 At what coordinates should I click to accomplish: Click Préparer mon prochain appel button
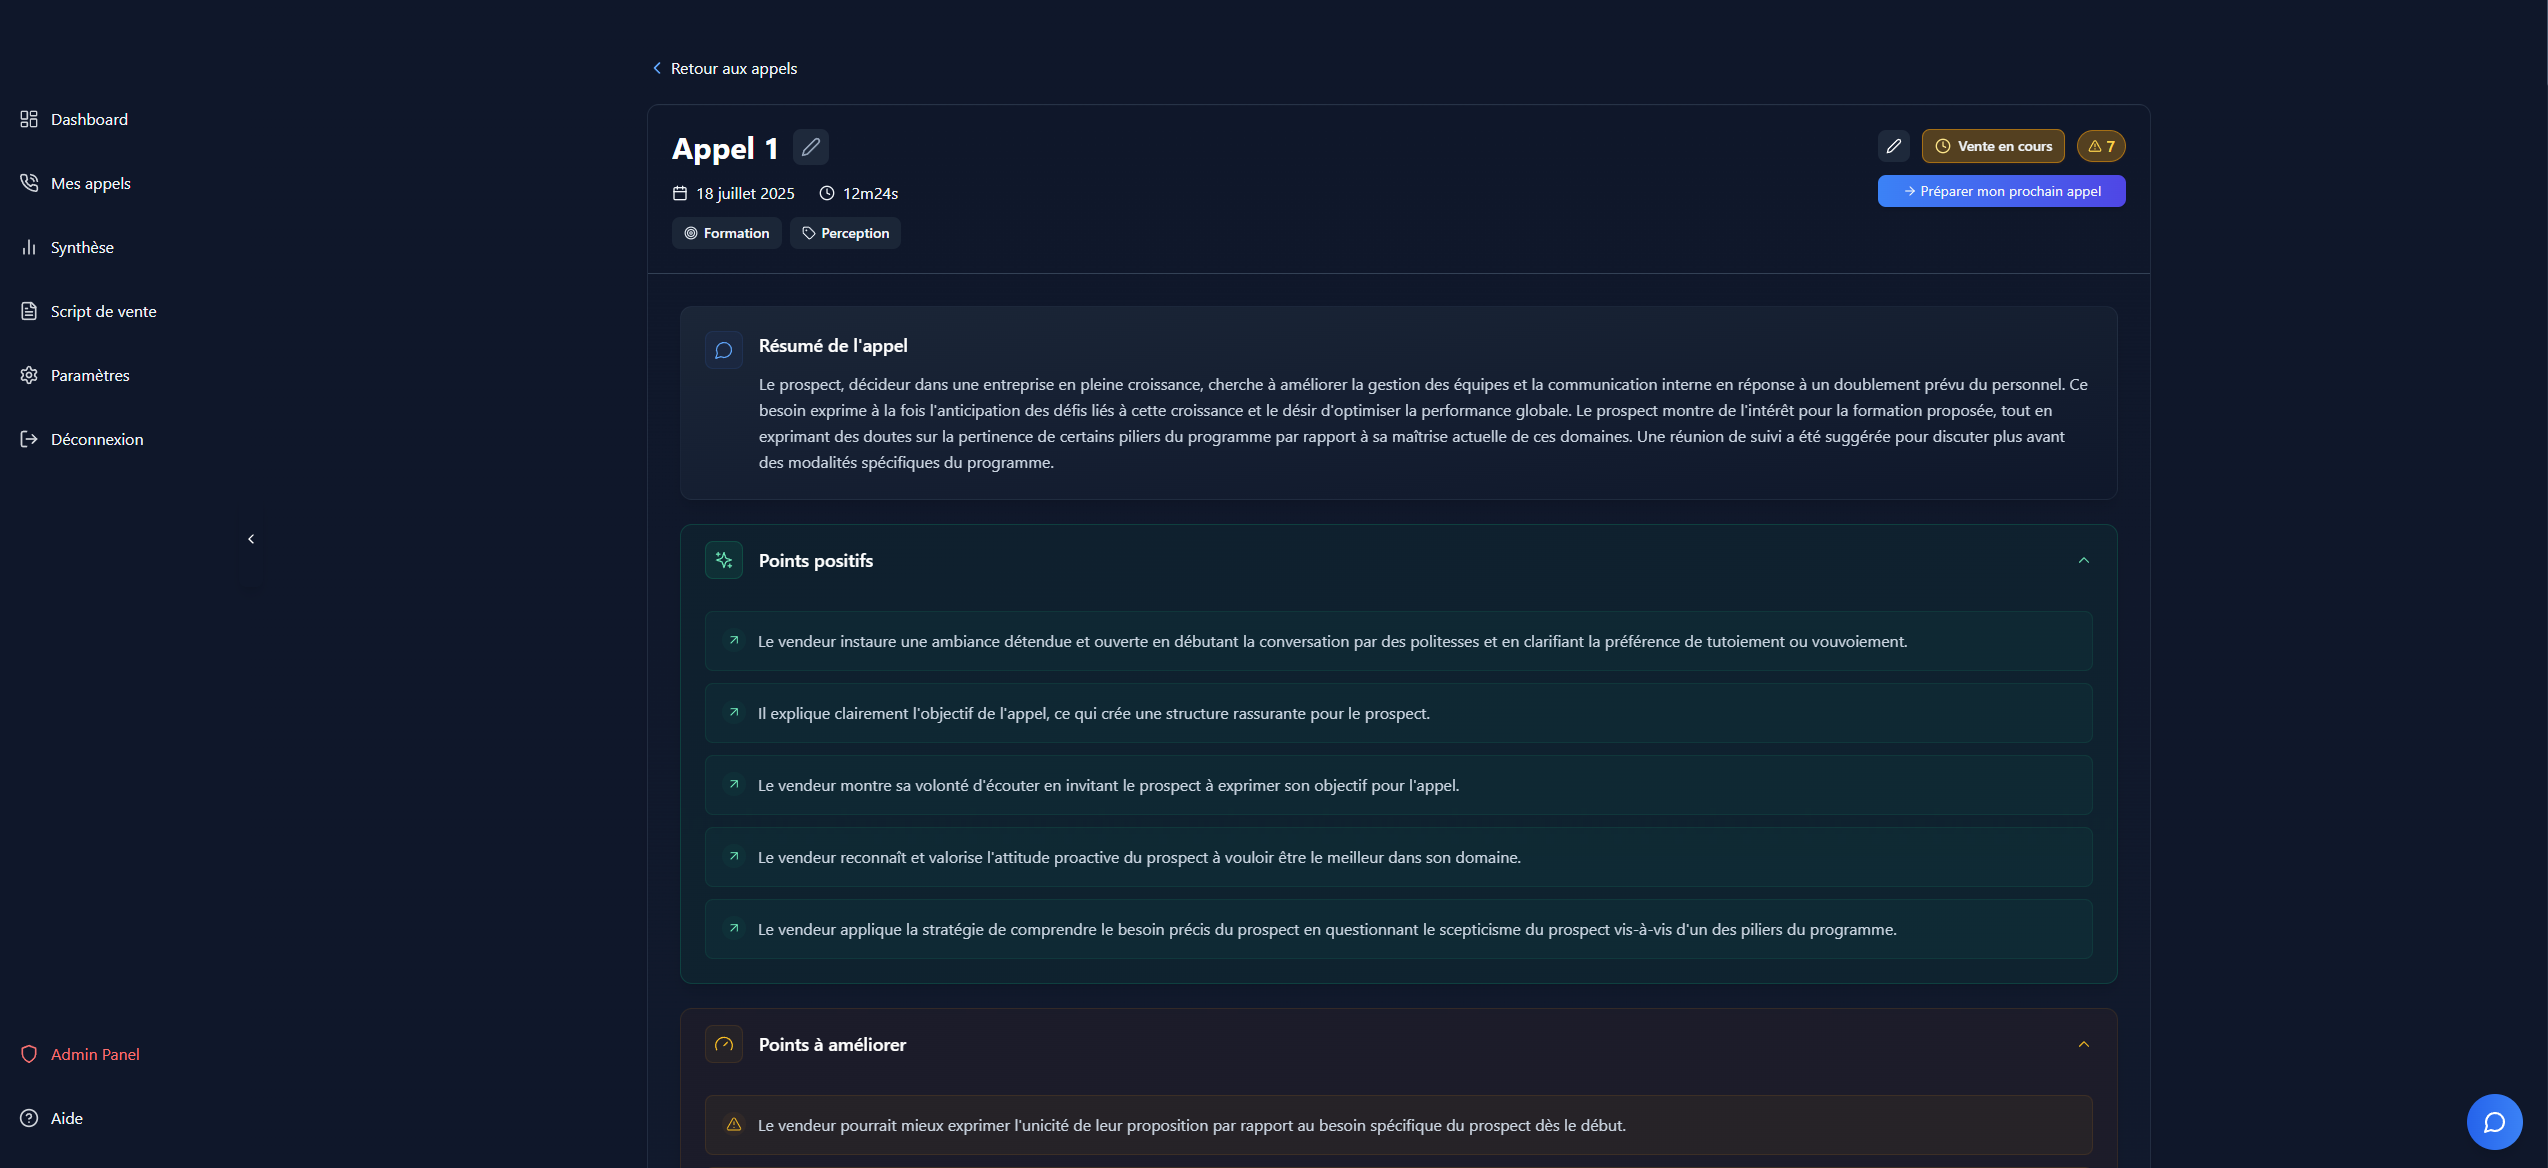point(2001,191)
